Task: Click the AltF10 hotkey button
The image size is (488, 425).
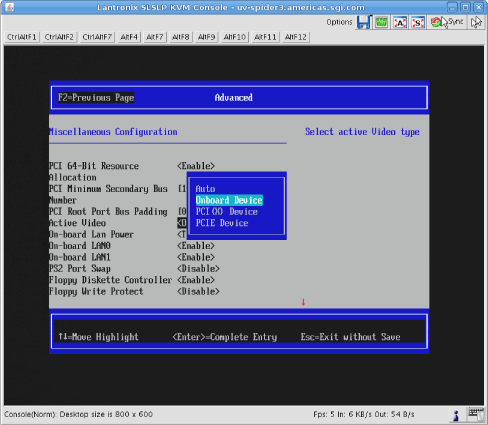Action: coord(235,37)
